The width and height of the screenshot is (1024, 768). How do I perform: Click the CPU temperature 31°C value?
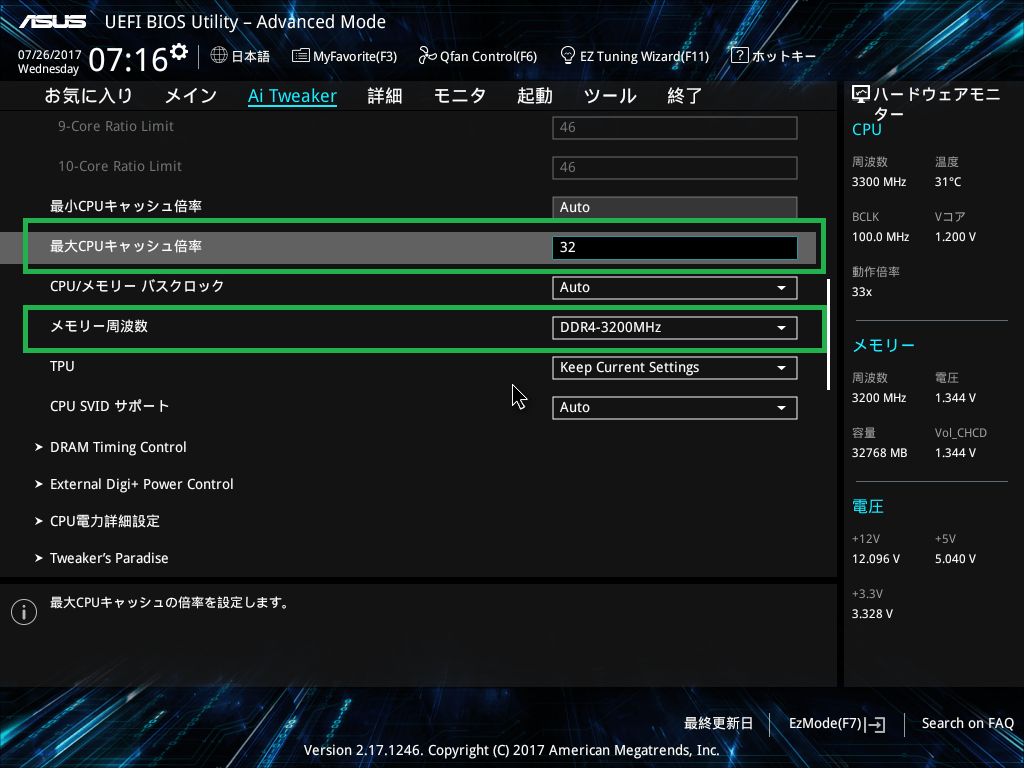948,182
